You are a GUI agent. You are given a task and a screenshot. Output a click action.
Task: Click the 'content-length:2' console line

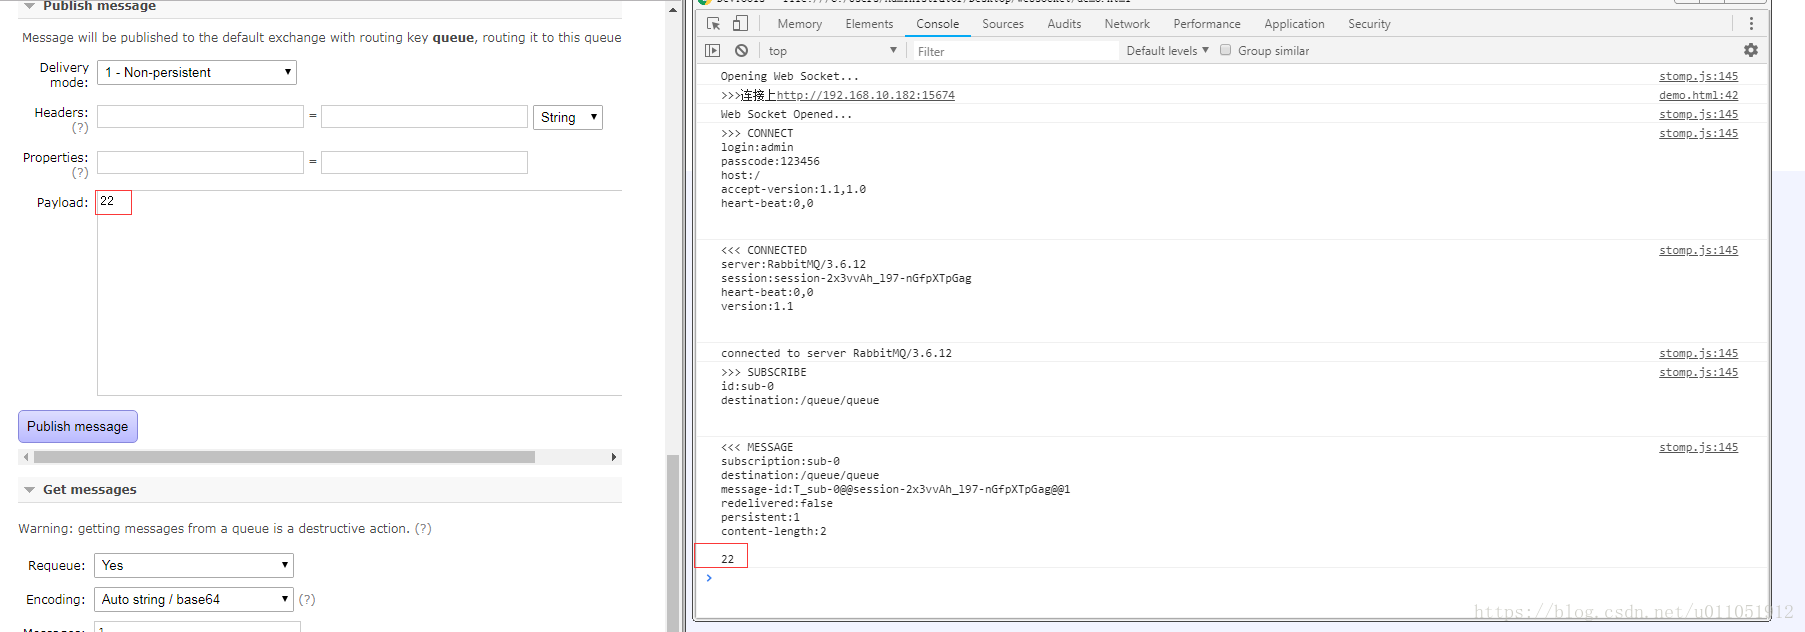(x=774, y=531)
